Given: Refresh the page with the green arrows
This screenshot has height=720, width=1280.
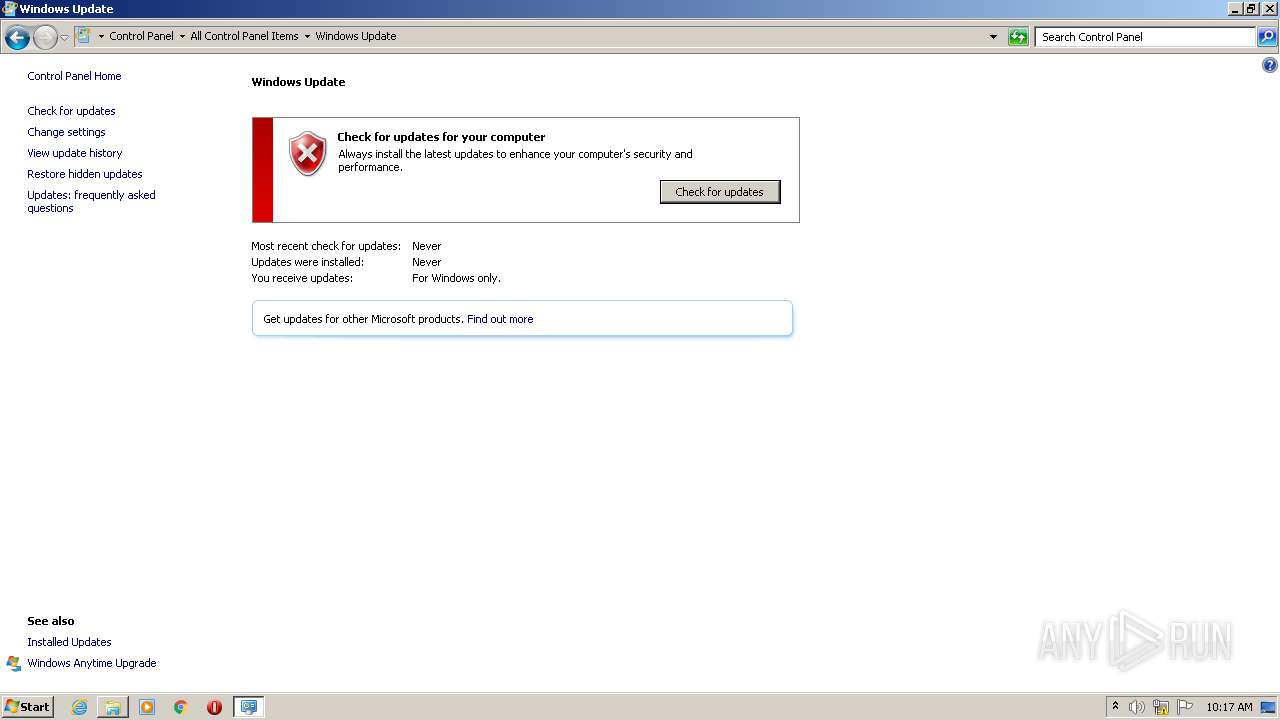Looking at the screenshot, I should 1018,37.
